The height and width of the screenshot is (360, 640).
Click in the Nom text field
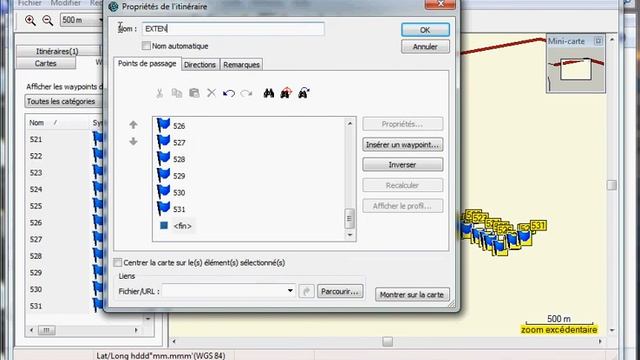click(x=233, y=29)
